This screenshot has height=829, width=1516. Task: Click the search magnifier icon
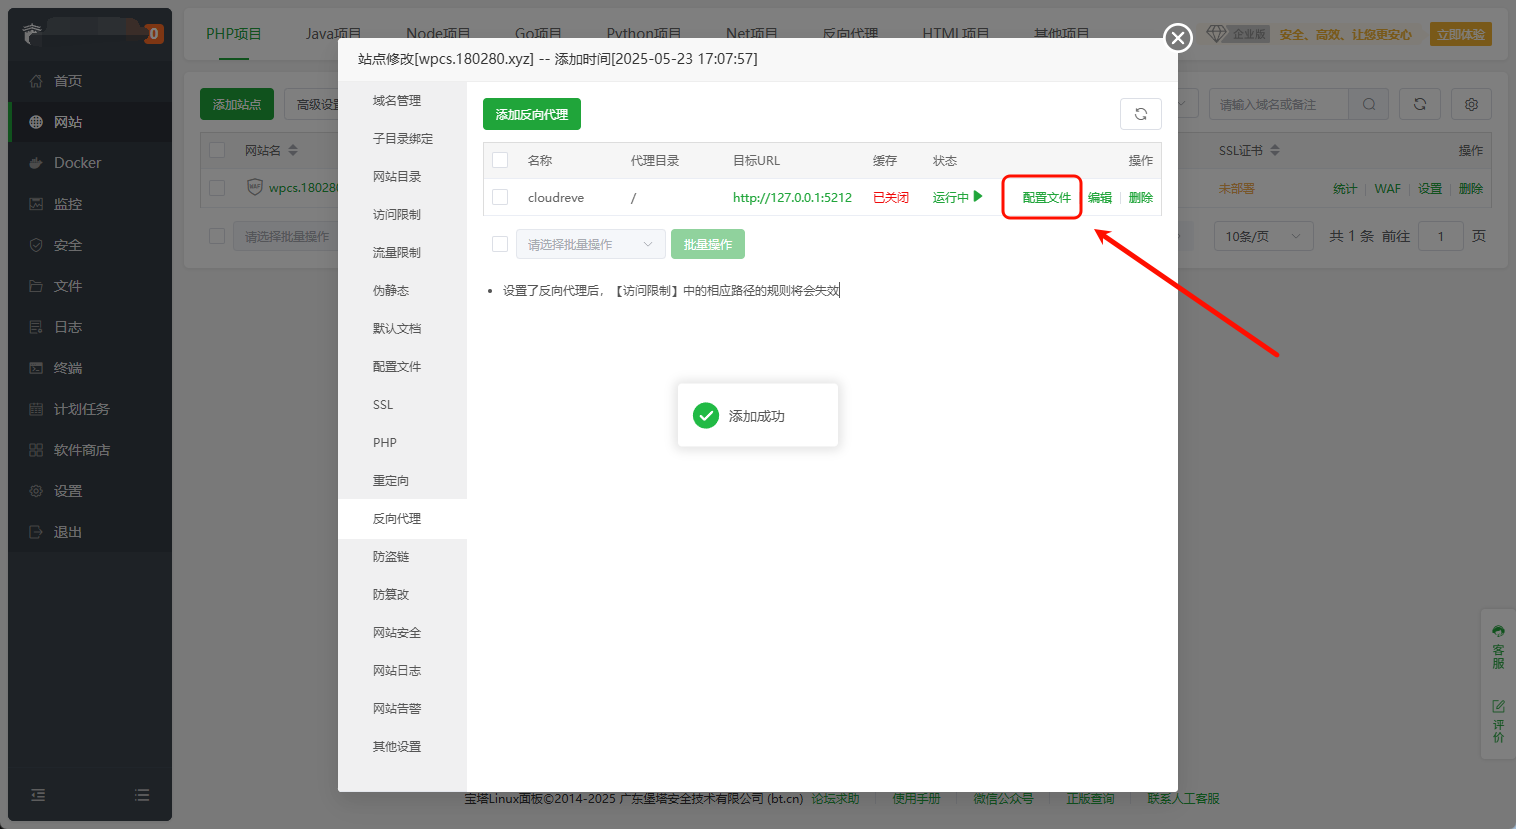[x=1369, y=104]
